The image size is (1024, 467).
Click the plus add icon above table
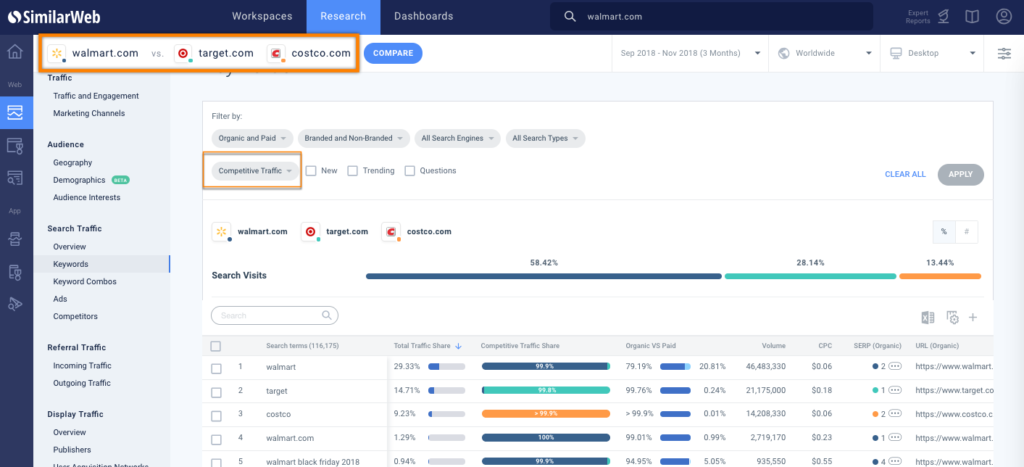pyautogui.click(x=972, y=317)
